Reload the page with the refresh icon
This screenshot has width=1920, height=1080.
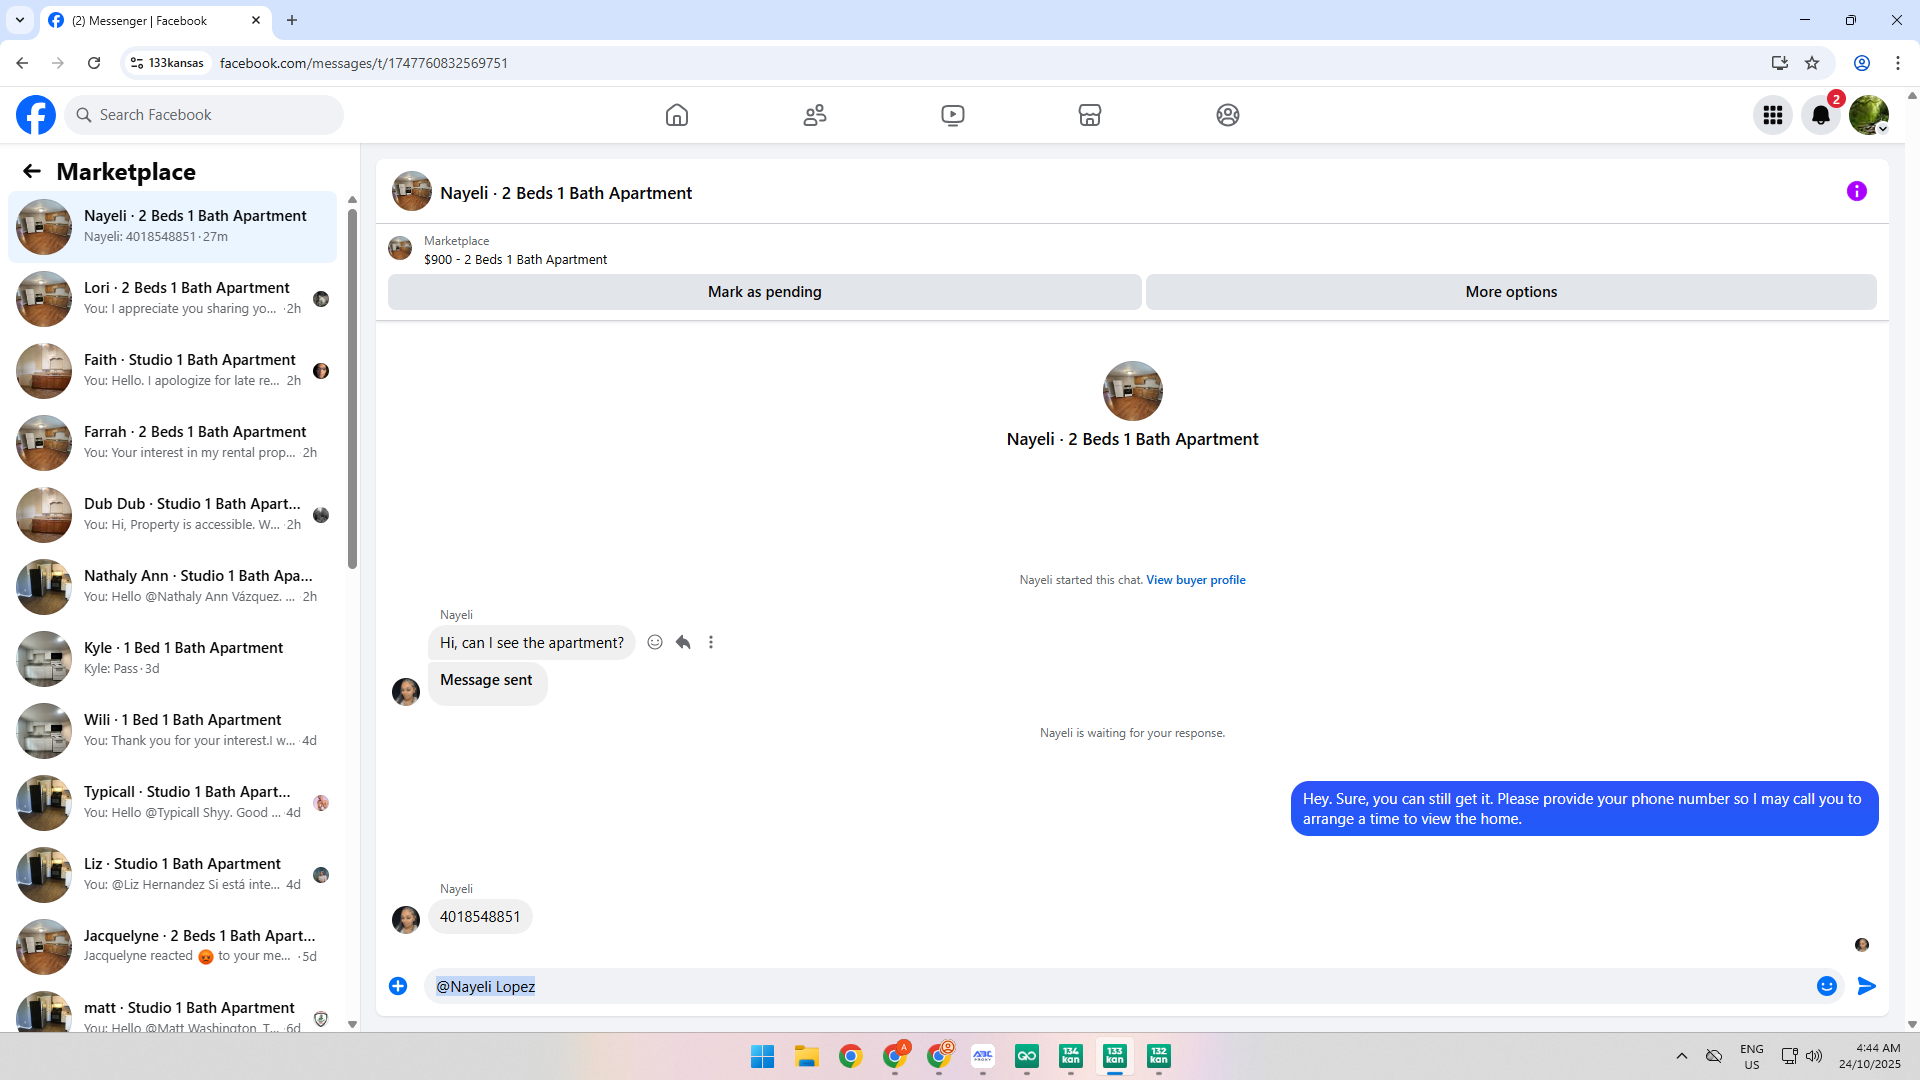pyautogui.click(x=94, y=63)
